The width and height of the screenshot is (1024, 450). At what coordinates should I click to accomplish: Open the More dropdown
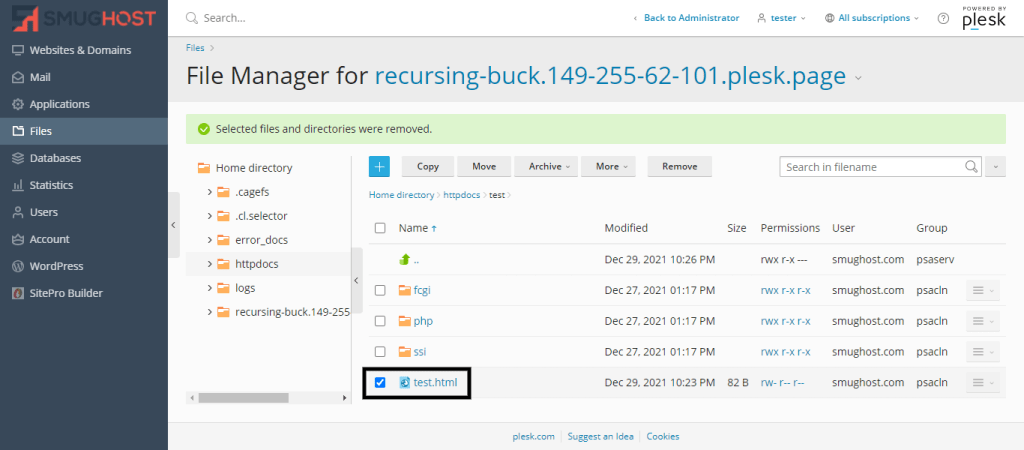pyautogui.click(x=608, y=167)
